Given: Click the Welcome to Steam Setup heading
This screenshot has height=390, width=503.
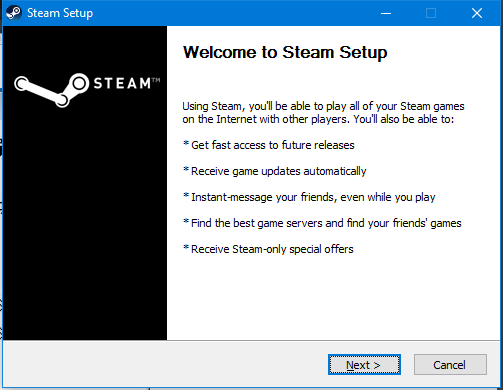Looking at the screenshot, I should click(x=285, y=53).
